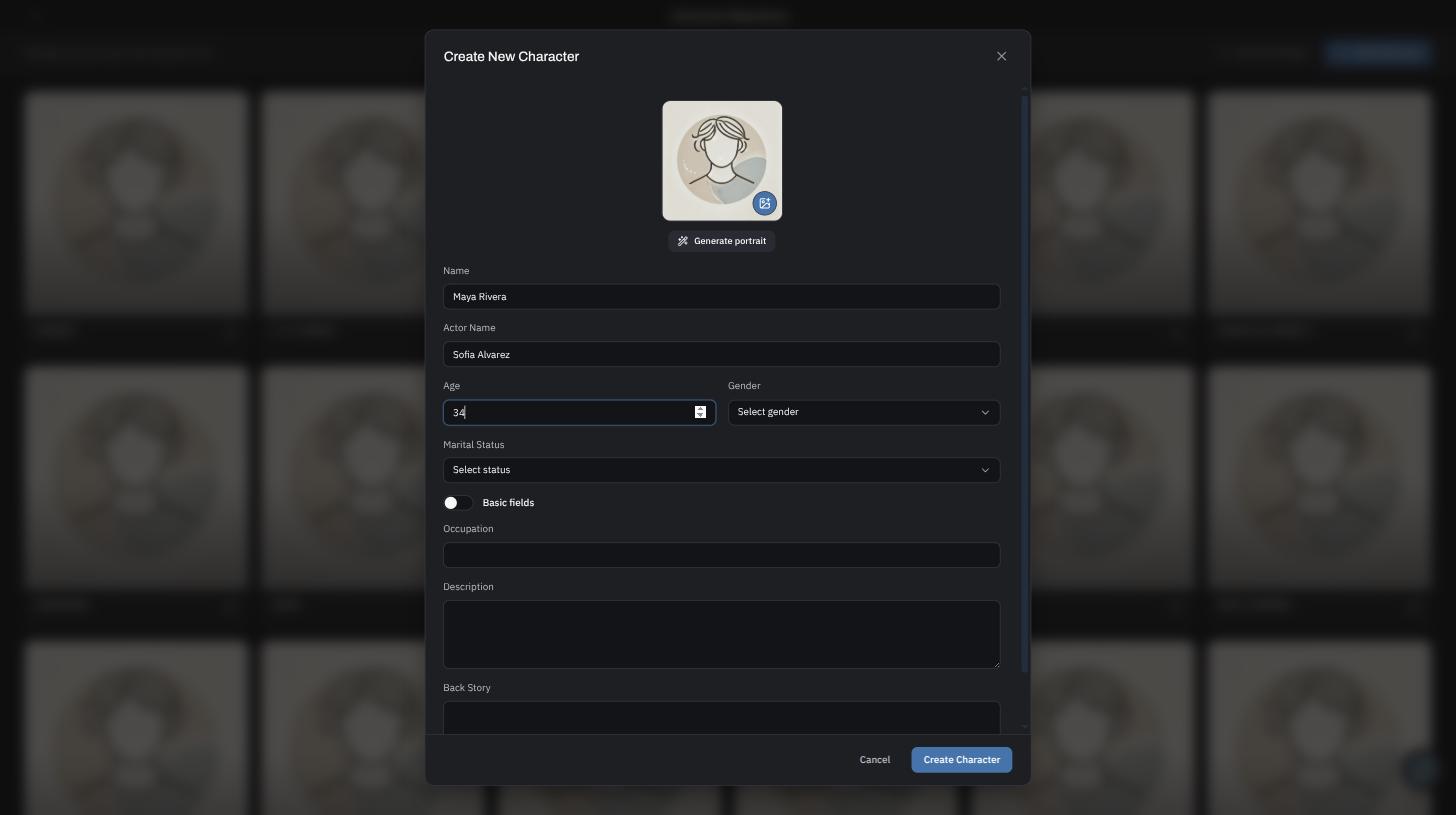Screen dimensions: 1456x815
Task: Toggle the Basic fields switch
Action: tap(458, 503)
